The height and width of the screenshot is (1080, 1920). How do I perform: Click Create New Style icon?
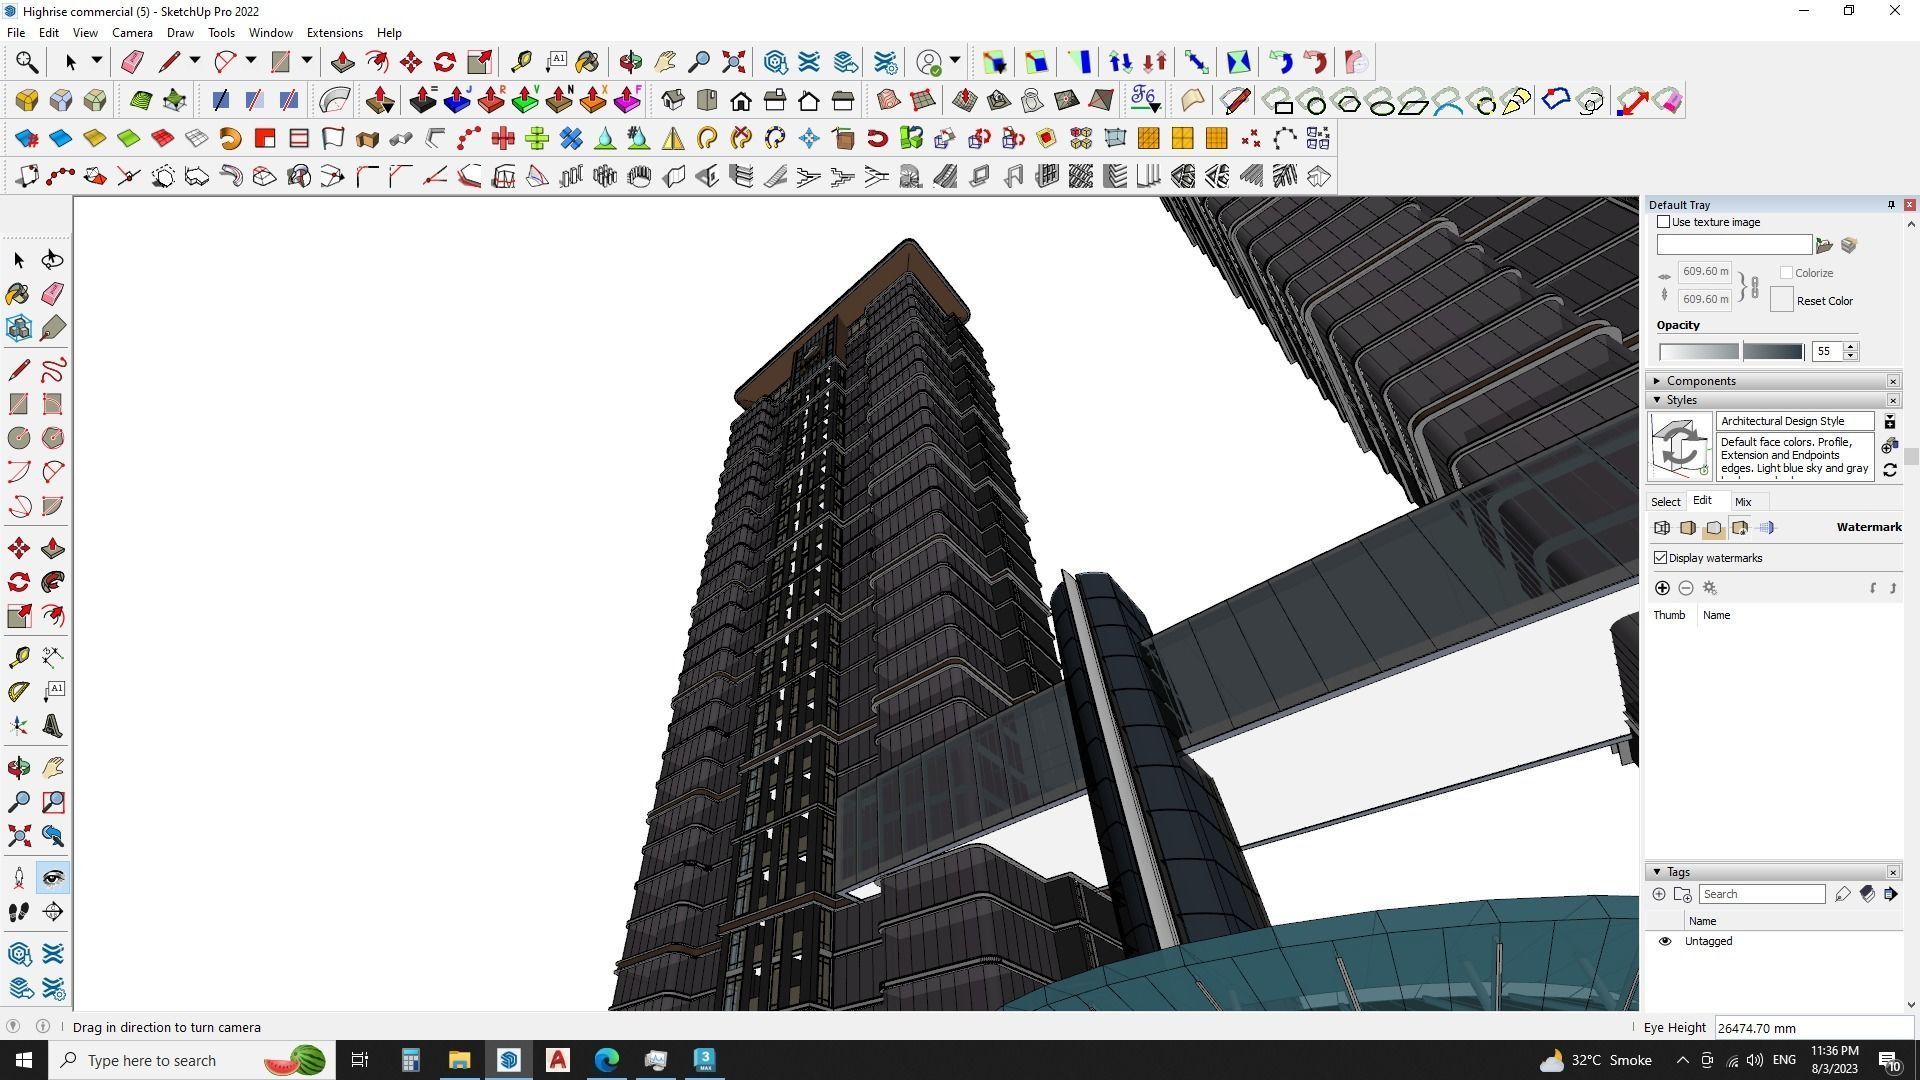(x=1890, y=446)
